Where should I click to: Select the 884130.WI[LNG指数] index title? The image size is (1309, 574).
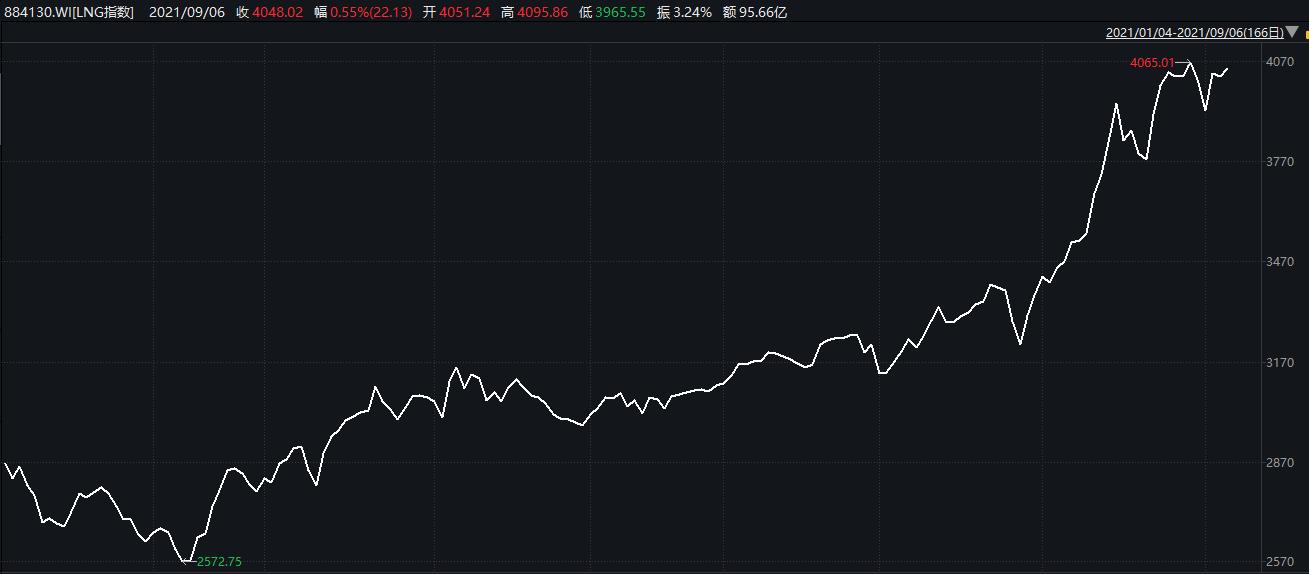pos(69,12)
